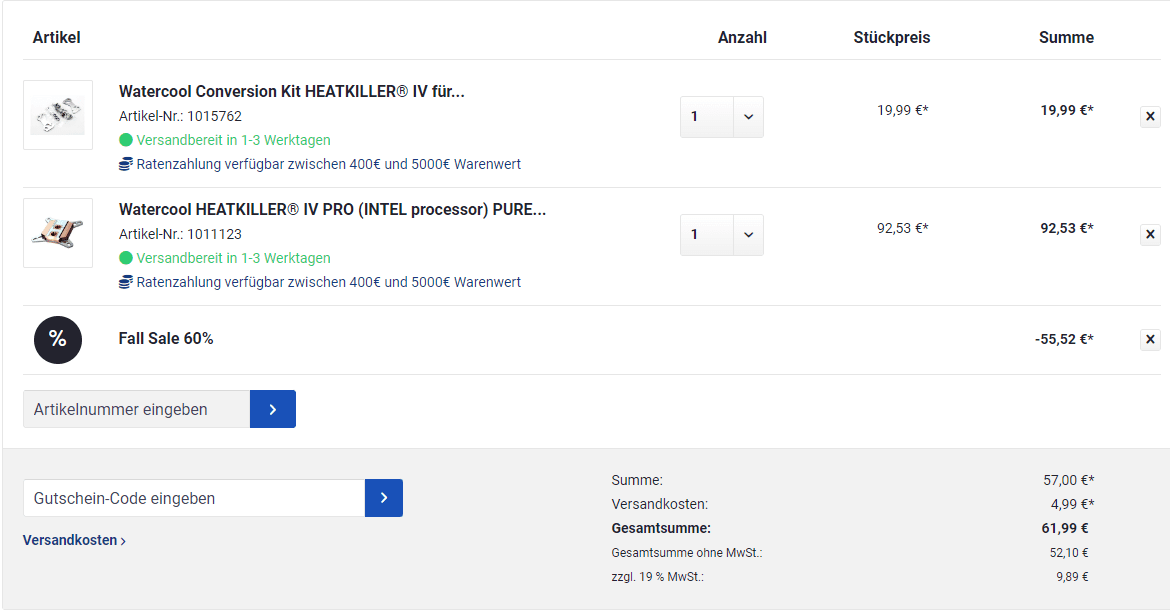This screenshot has width=1170, height=611.
Task: Focus the Gutschein-Code eingeben field
Action: [194, 498]
